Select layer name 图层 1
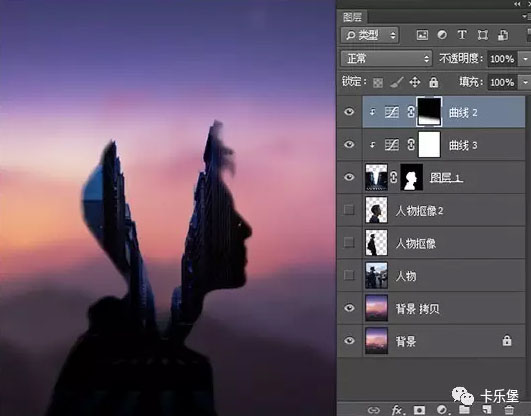 (446, 178)
